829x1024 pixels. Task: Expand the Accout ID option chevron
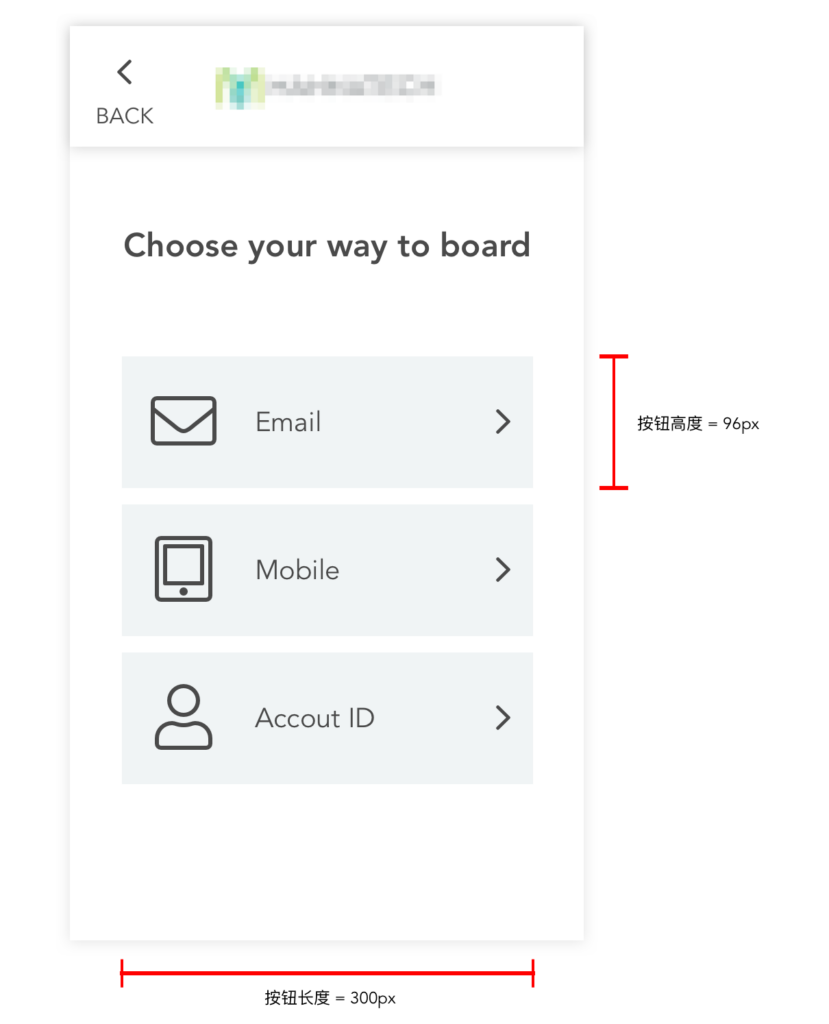coord(503,718)
